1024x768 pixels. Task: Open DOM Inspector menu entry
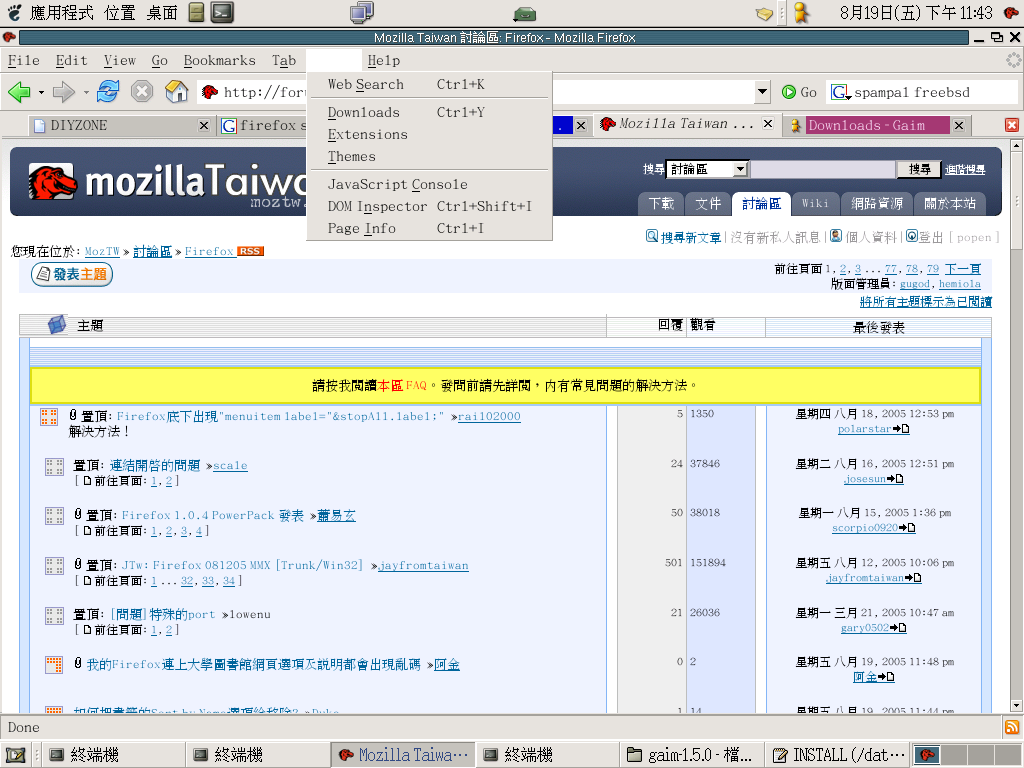coord(429,206)
